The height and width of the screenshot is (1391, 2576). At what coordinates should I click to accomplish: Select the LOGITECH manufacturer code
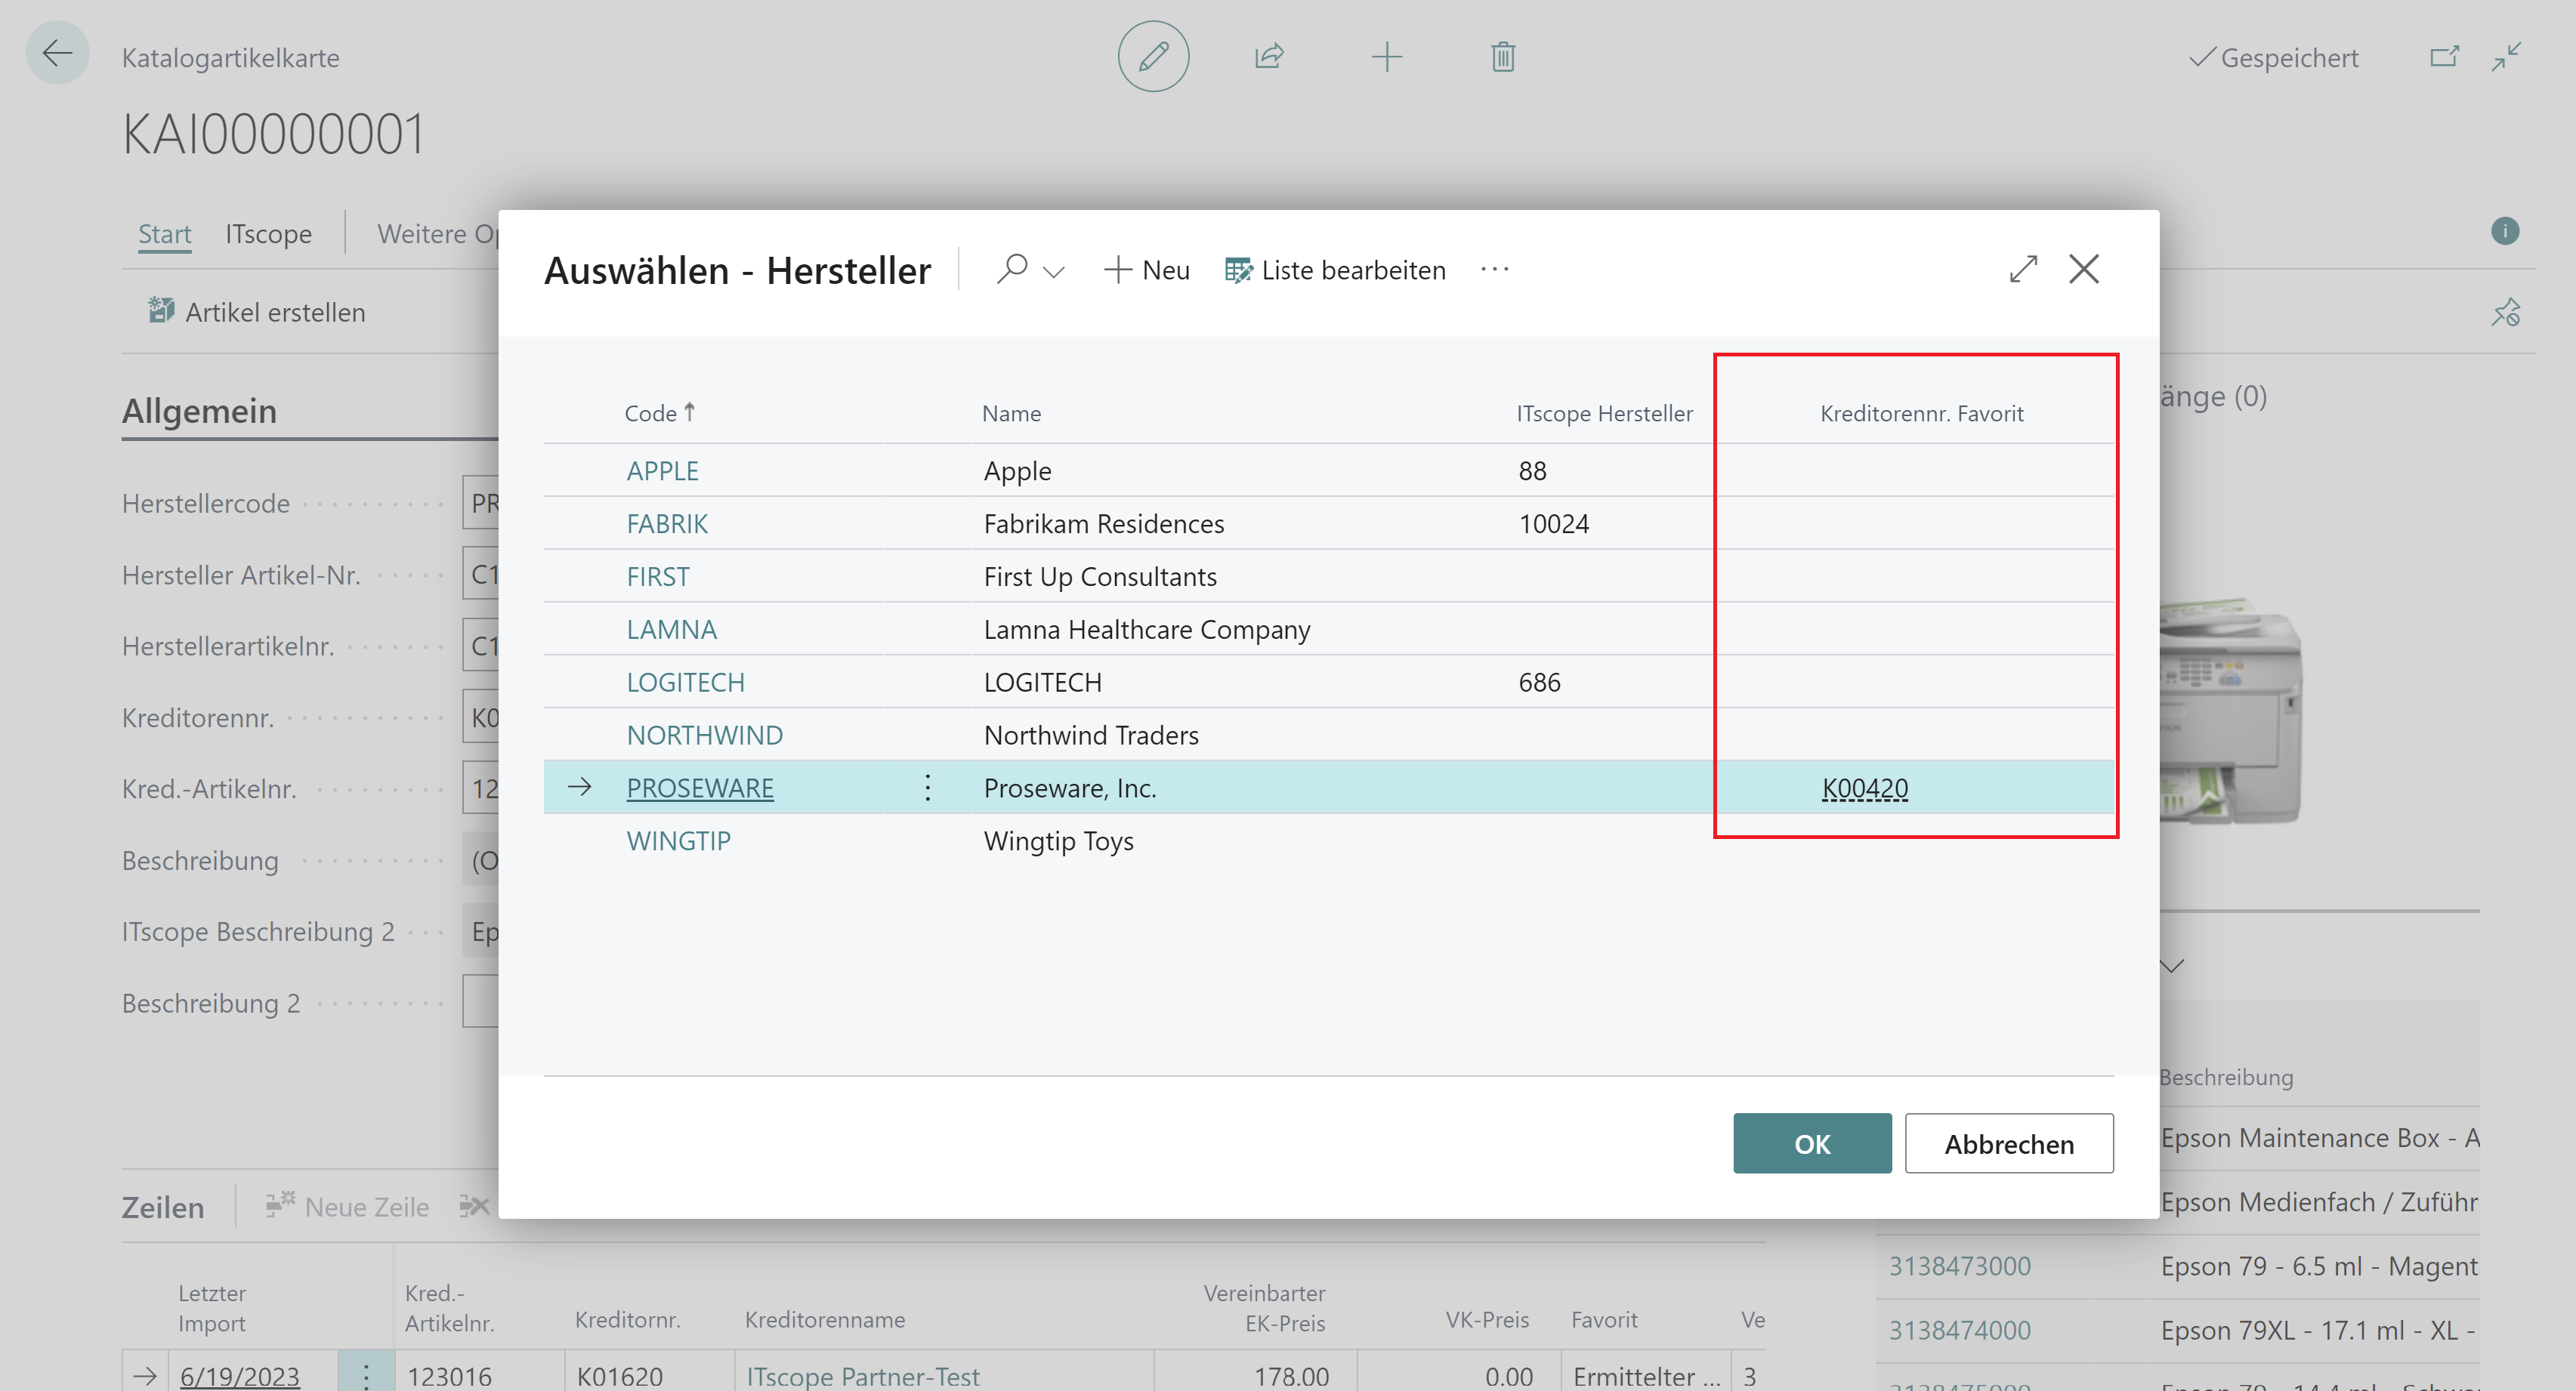click(685, 682)
